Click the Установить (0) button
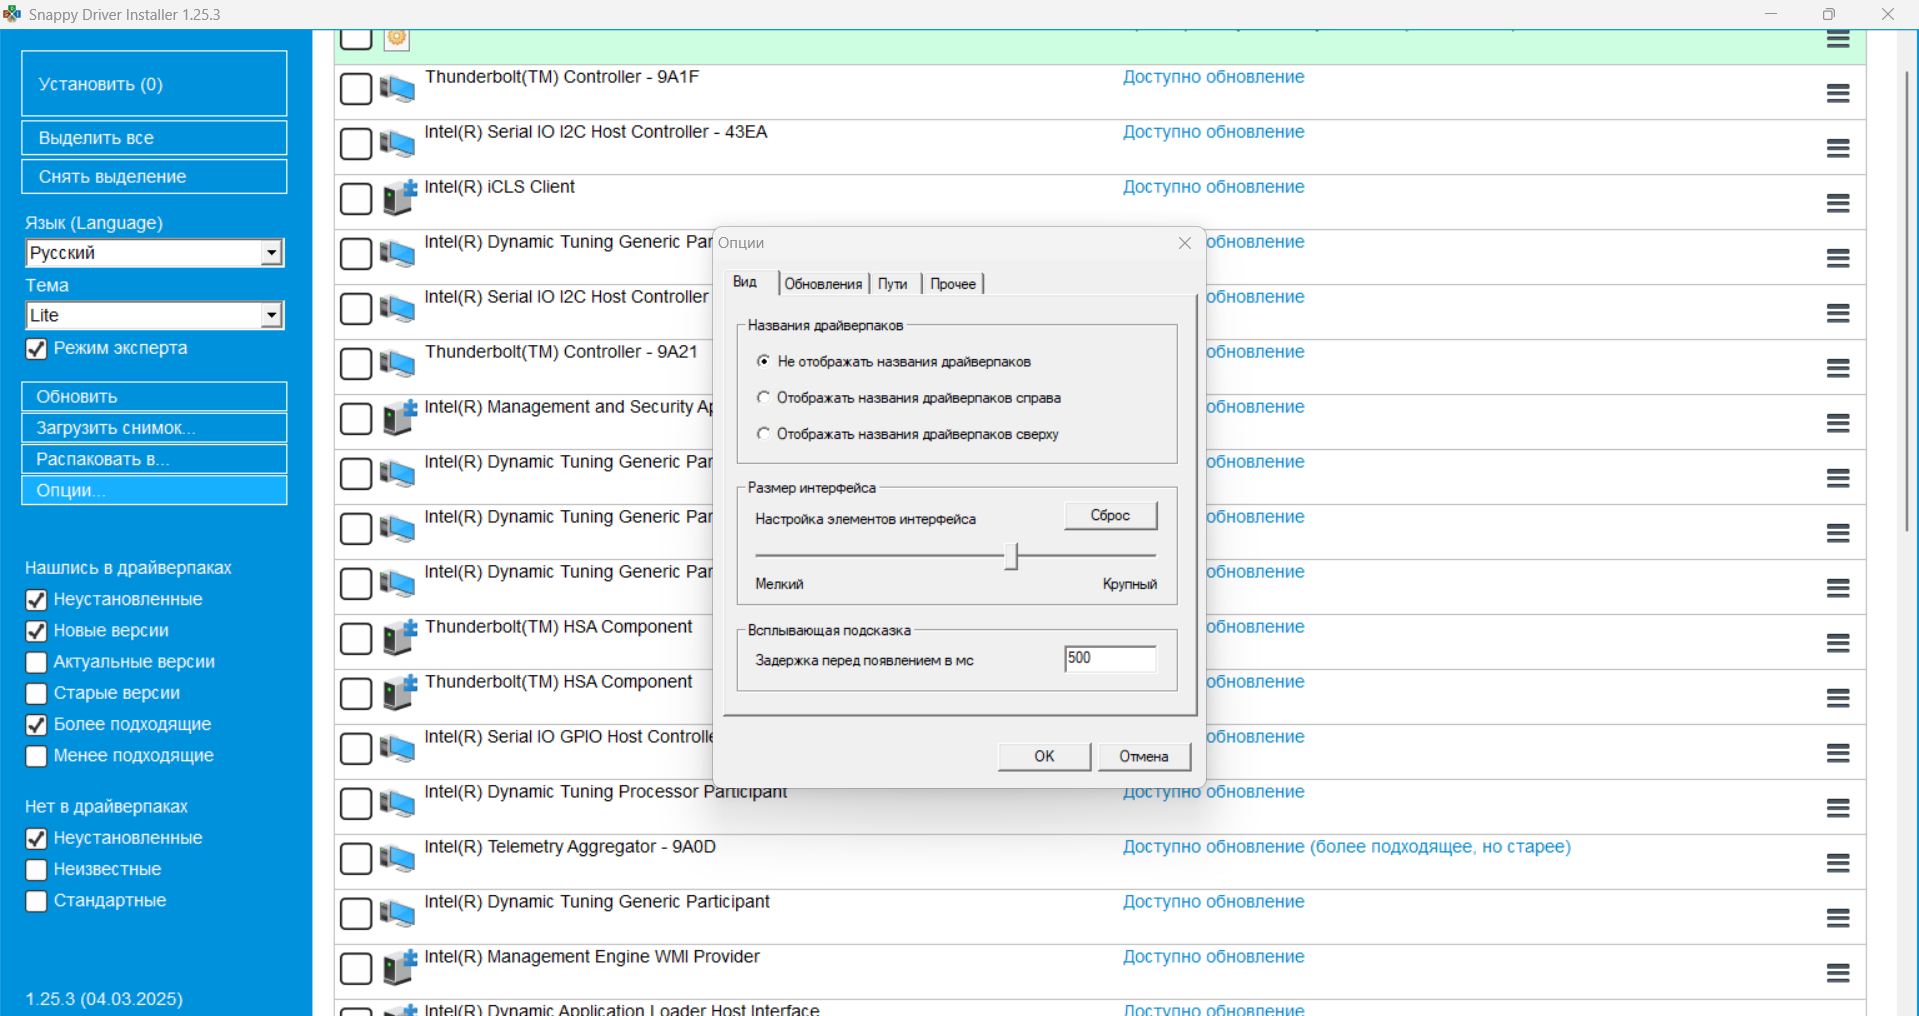 [x=154, y=84]
